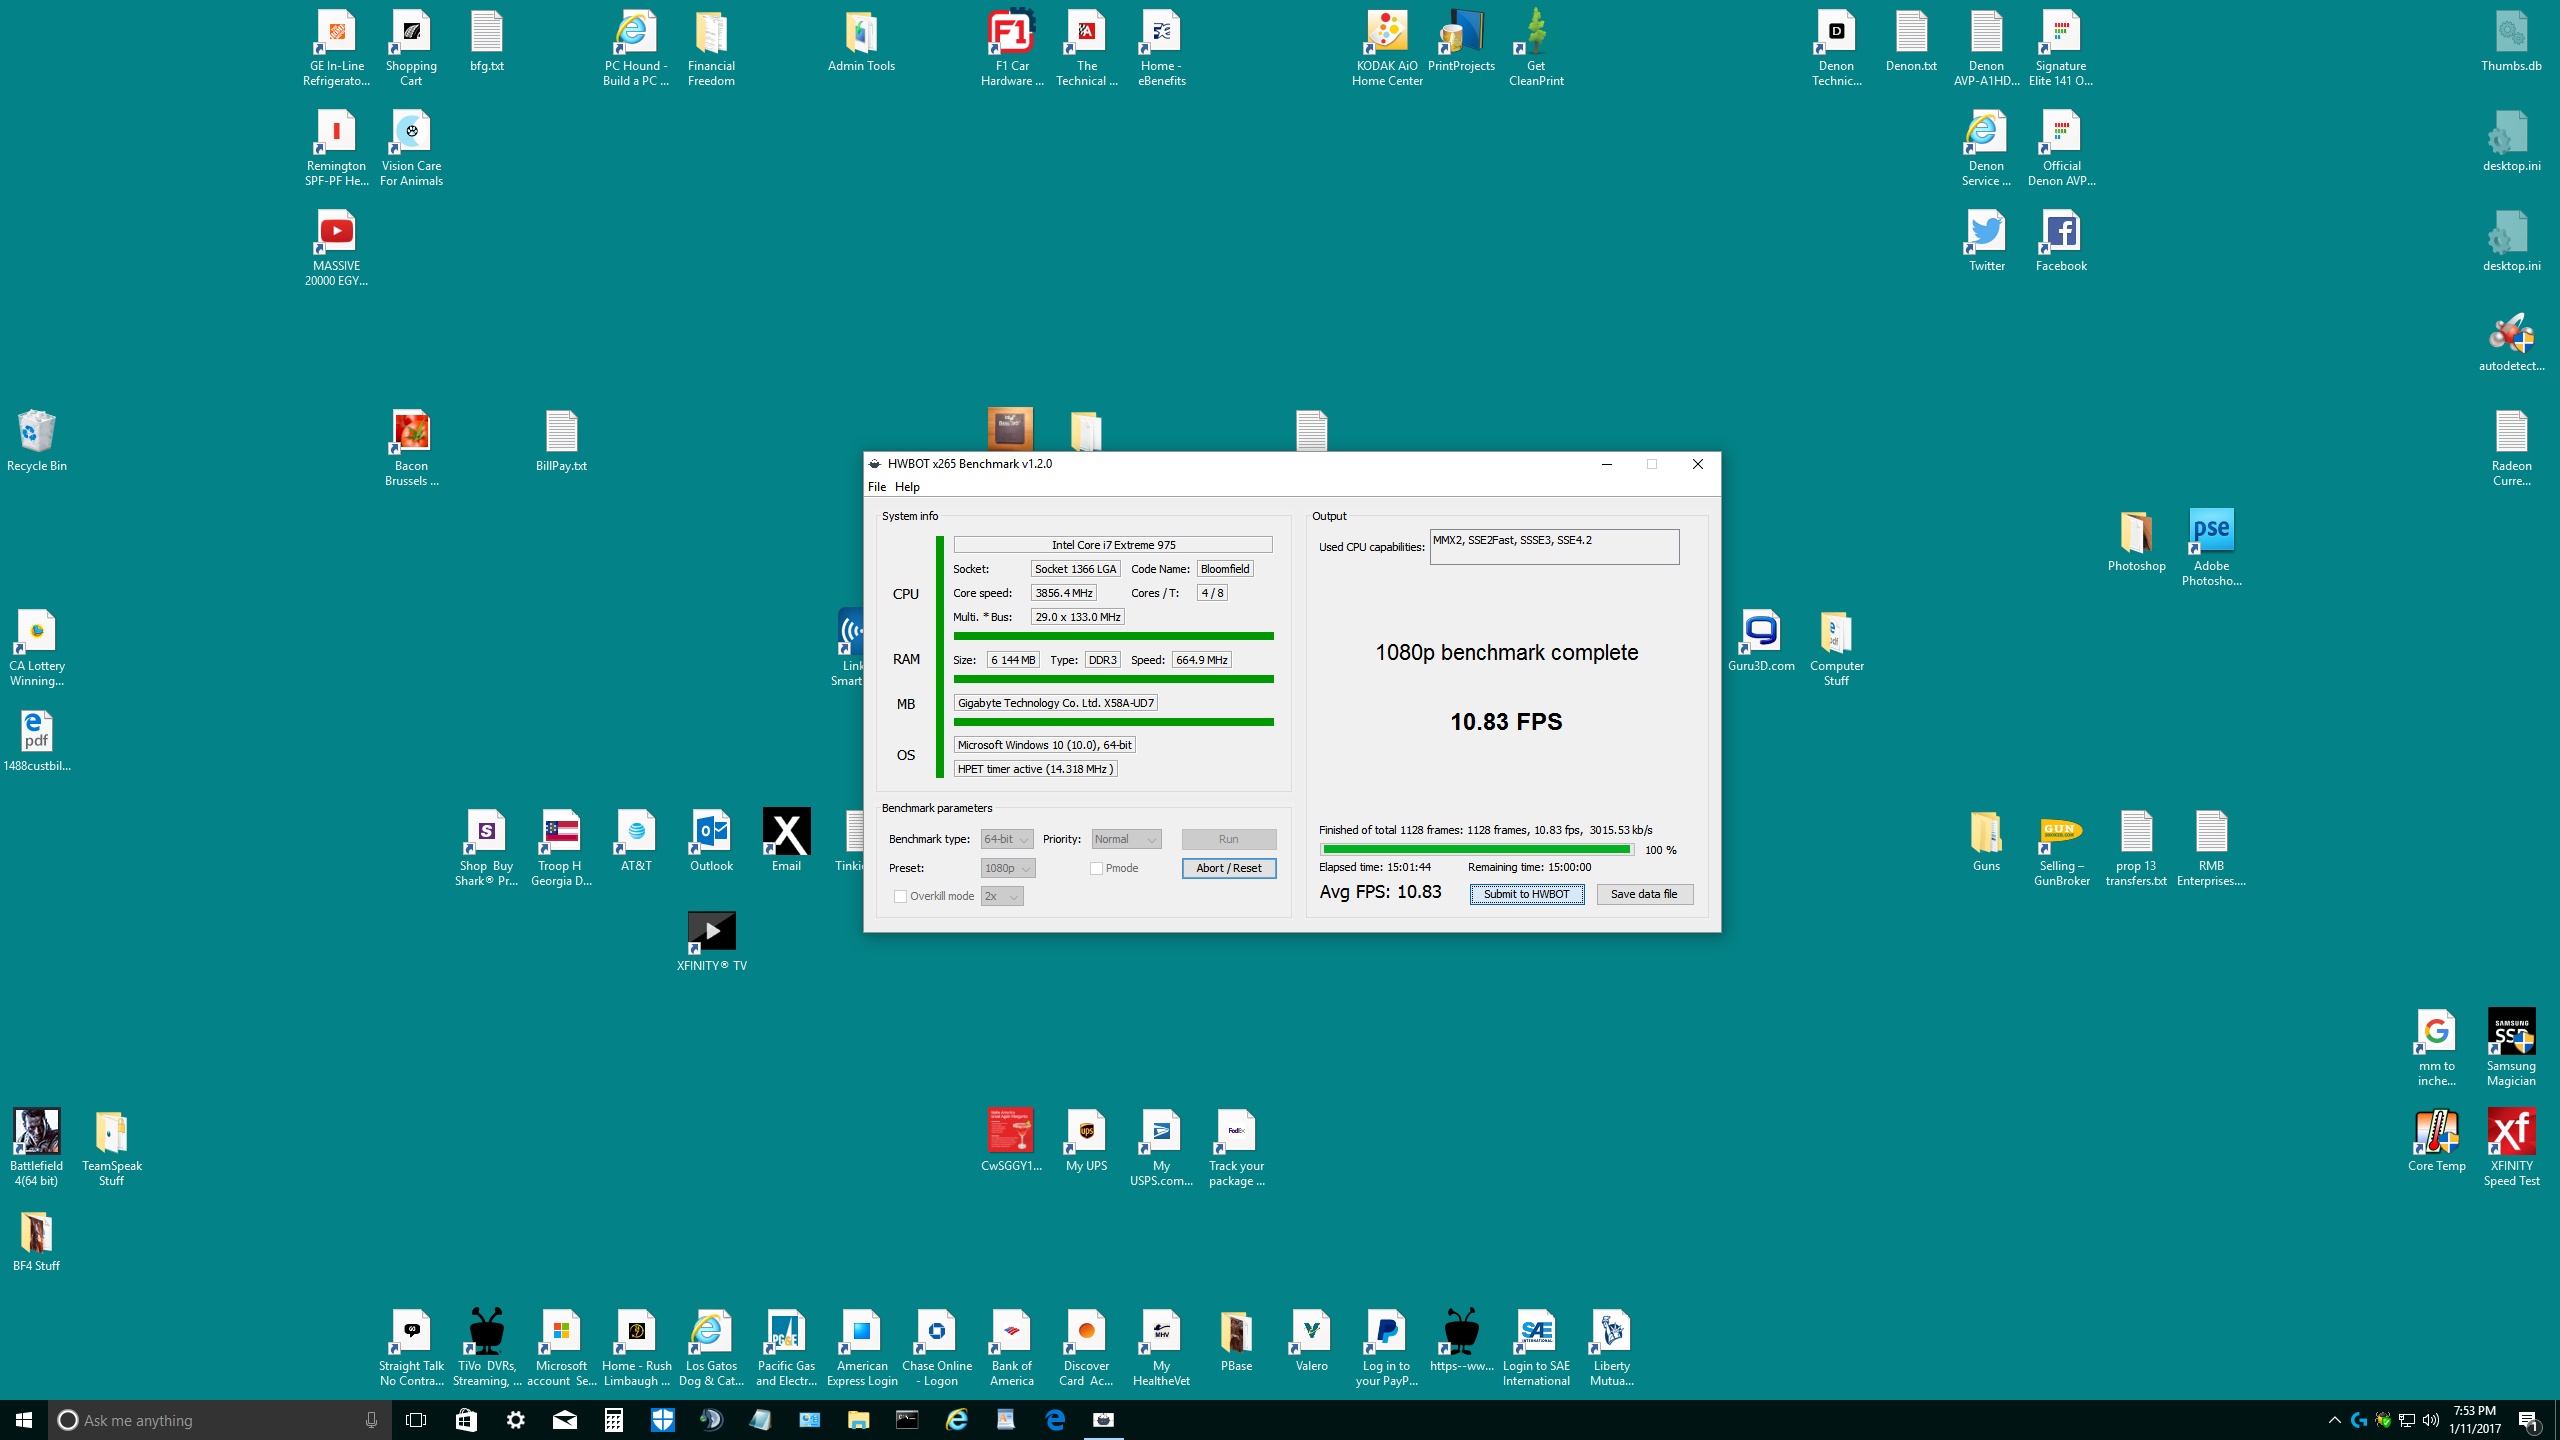Click the Windows Start button
Screen dimensions: 2560x1440
coord(24,1420)
